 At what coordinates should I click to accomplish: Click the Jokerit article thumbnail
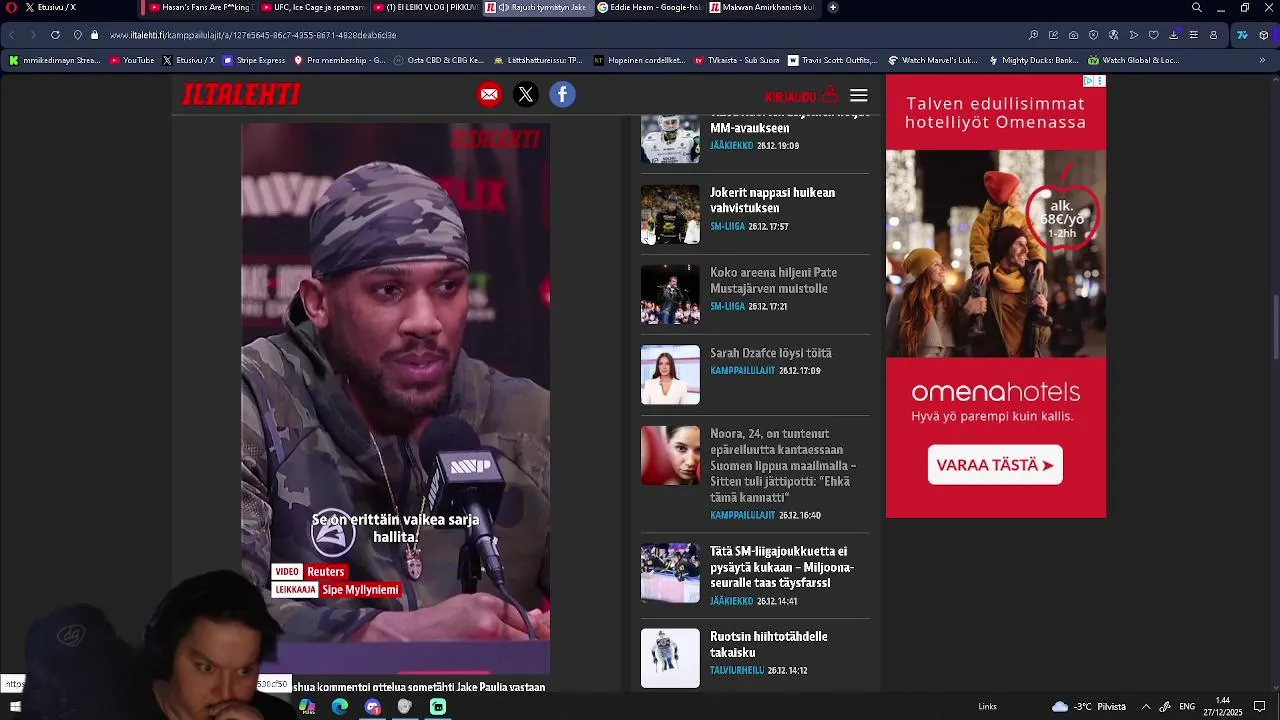click(670, 214)
